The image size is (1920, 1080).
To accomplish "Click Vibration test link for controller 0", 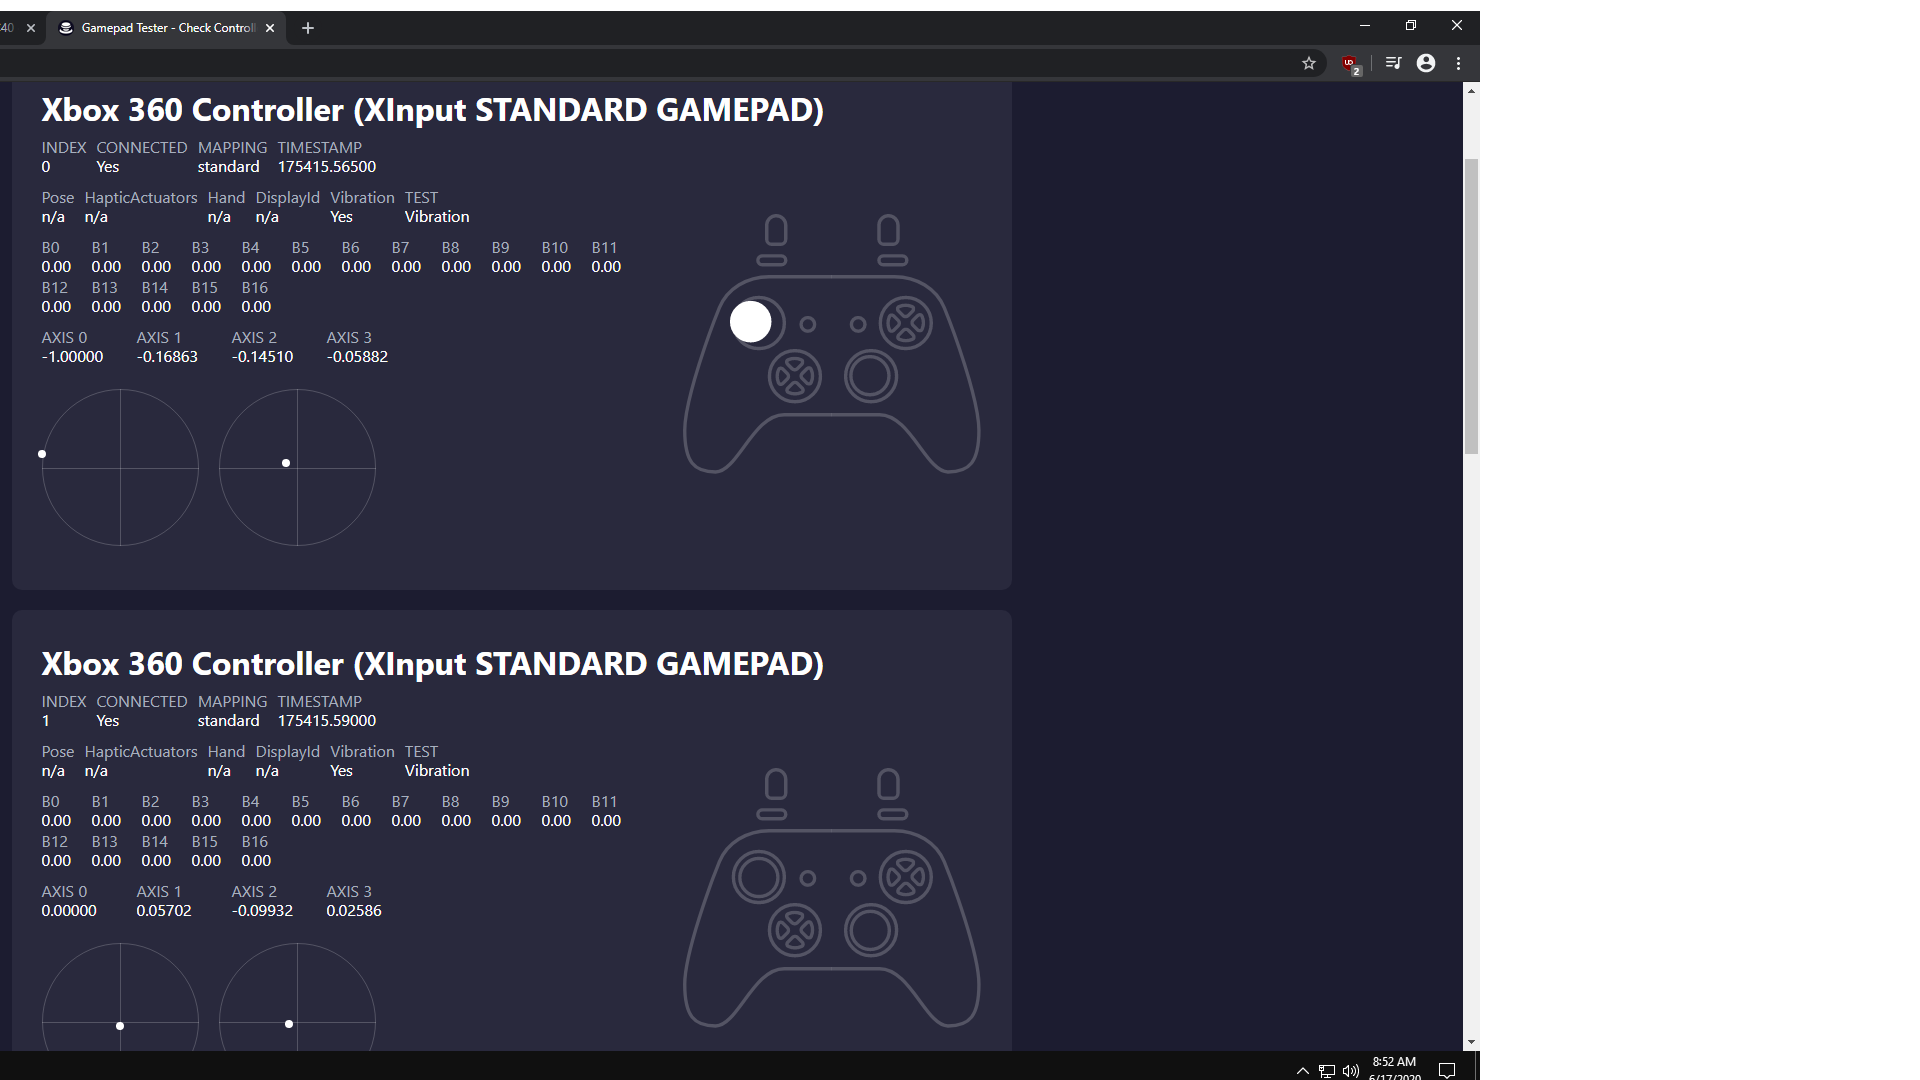I will (436, 217).
